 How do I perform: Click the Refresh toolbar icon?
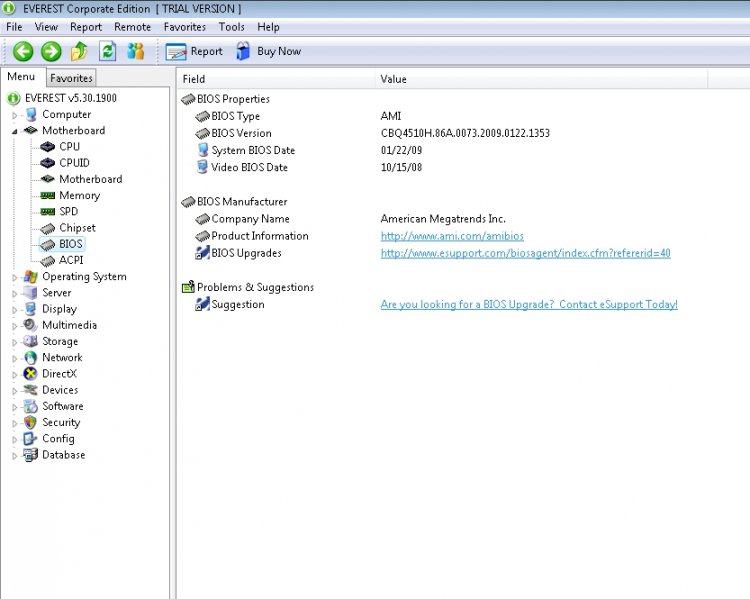click(108, 51)
